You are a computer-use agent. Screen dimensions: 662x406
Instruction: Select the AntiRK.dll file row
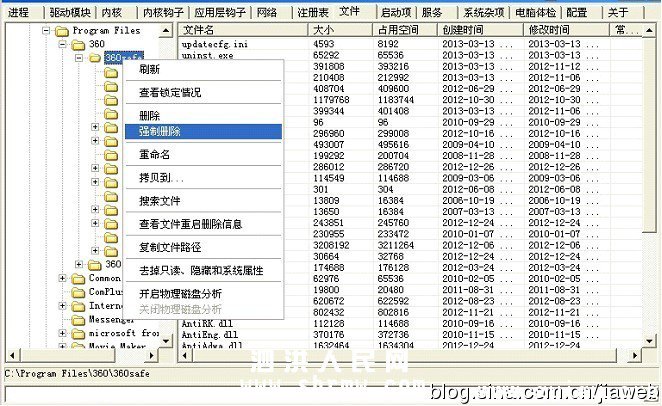pos(410,324)
